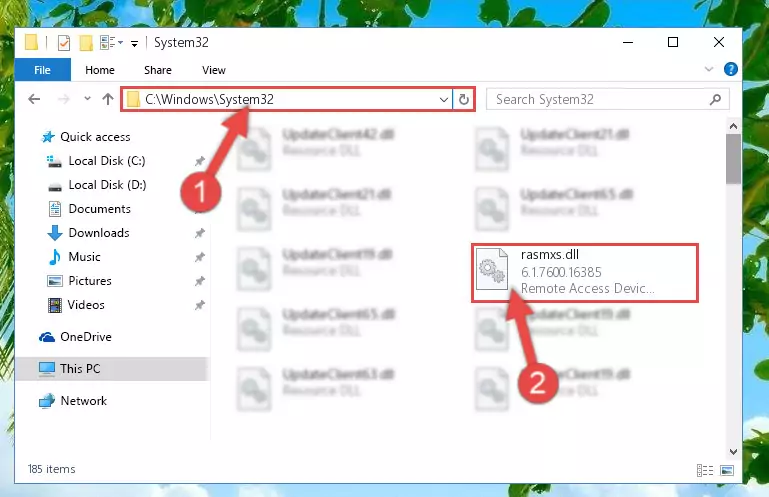The image size is (769, 497).
Task: Click the This PC monitor icon
Action: 47,369
